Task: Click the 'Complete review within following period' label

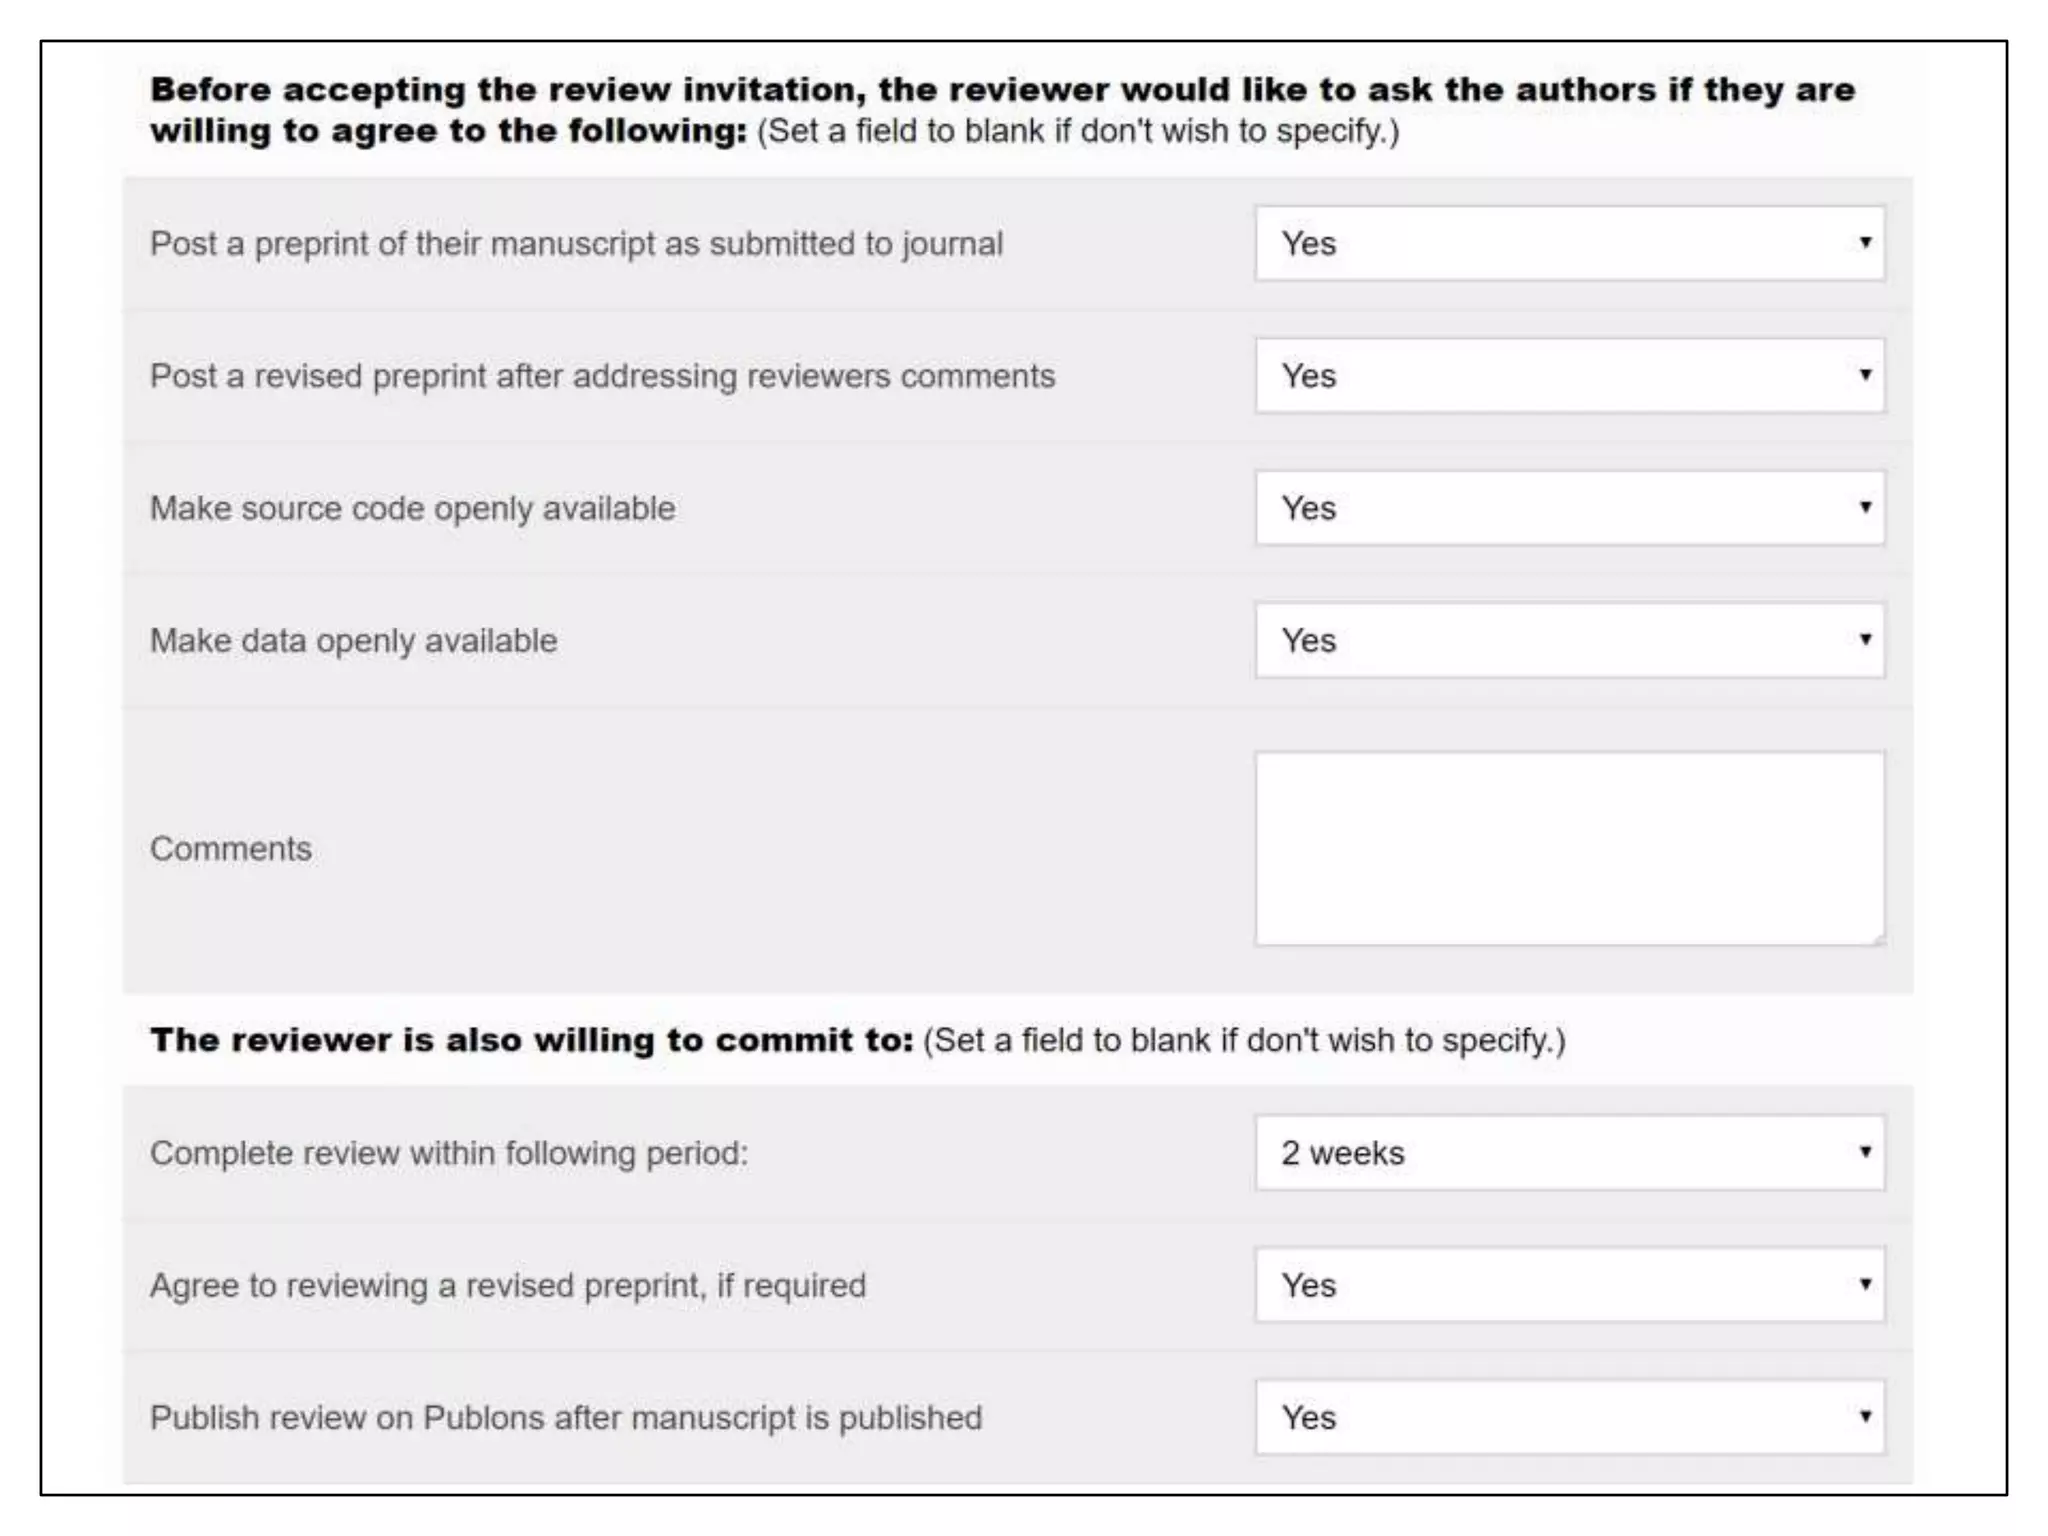Action: tap(449, 1154)
